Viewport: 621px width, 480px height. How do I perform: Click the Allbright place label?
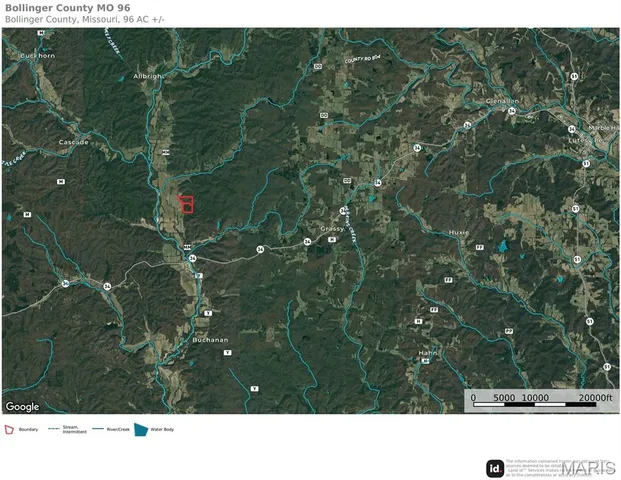tap(148, 76)
